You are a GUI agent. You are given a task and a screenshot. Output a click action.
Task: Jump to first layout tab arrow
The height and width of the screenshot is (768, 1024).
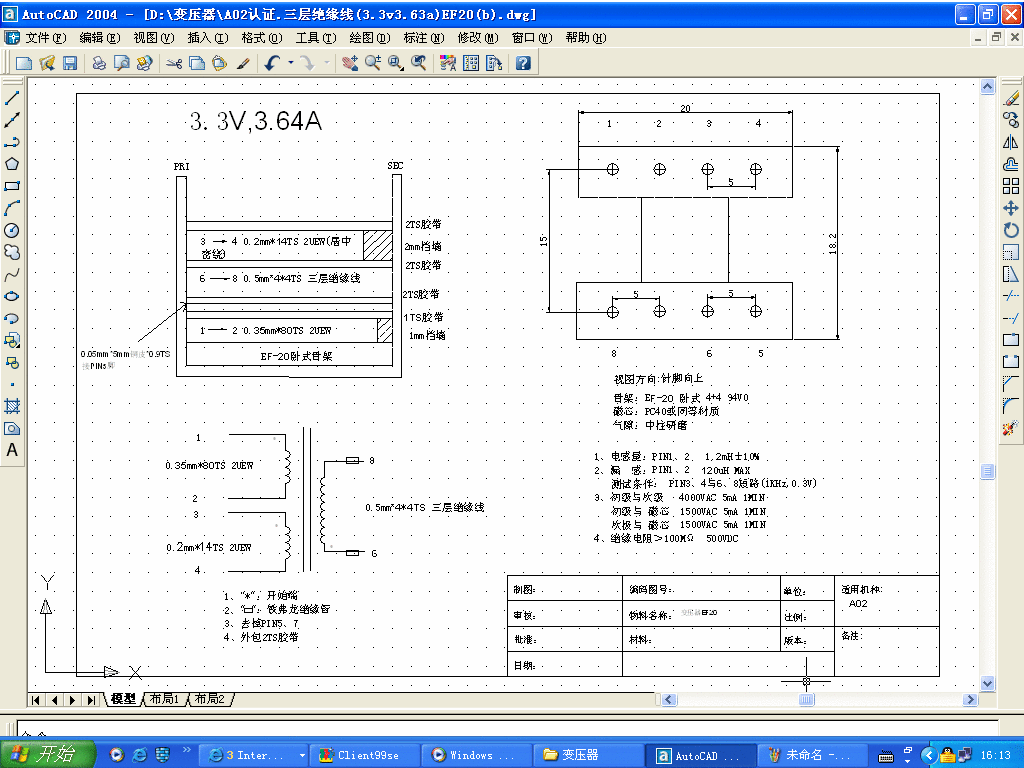tap(36, 699)
